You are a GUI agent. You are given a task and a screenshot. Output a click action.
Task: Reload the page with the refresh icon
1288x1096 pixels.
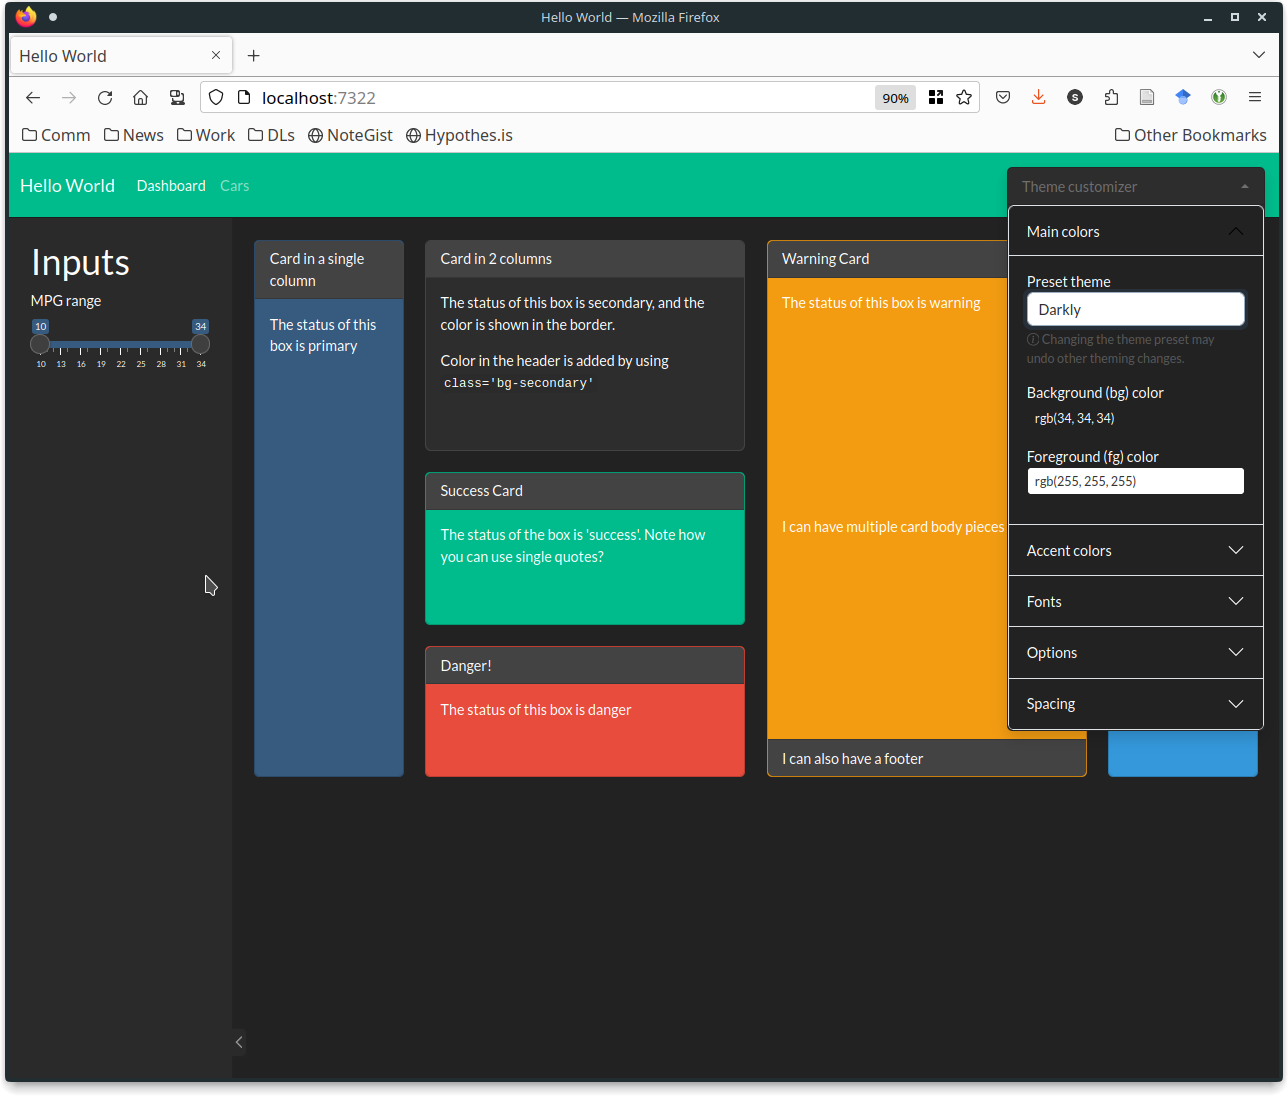pyautogui.click(x=105, y=97)
